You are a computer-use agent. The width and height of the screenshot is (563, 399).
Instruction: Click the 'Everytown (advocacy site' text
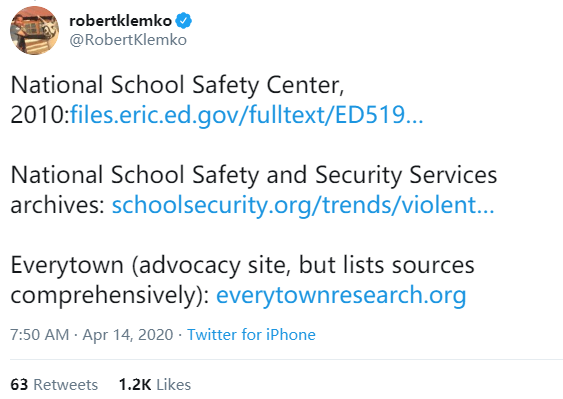[127, 265]
